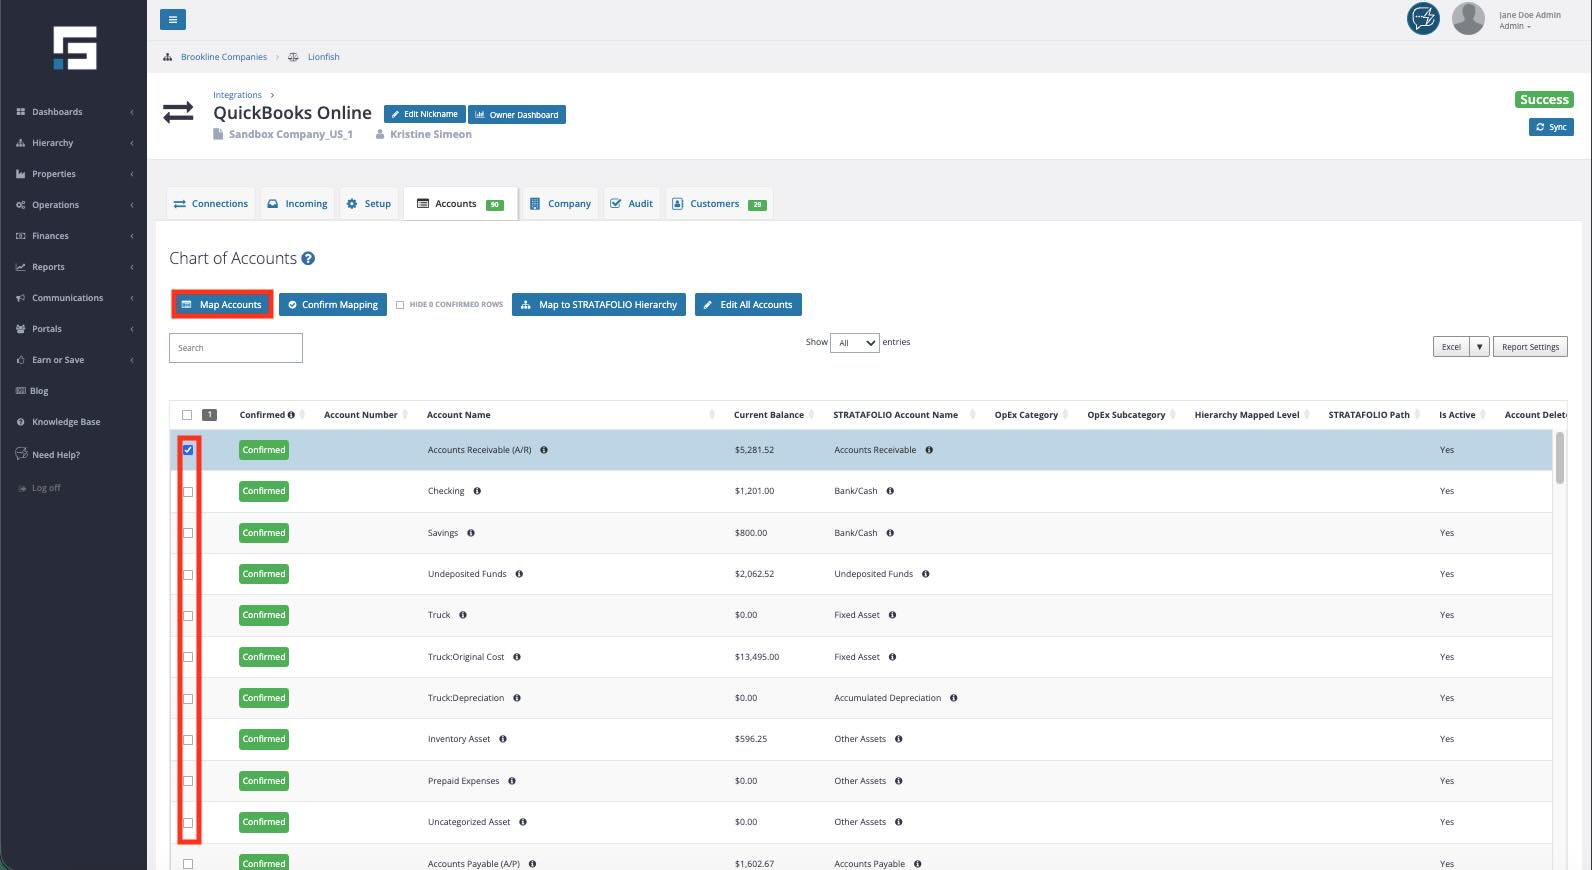The image size is (1592, 870).
Task: Open the chat support icon in header
Action: click(1423, 18)
